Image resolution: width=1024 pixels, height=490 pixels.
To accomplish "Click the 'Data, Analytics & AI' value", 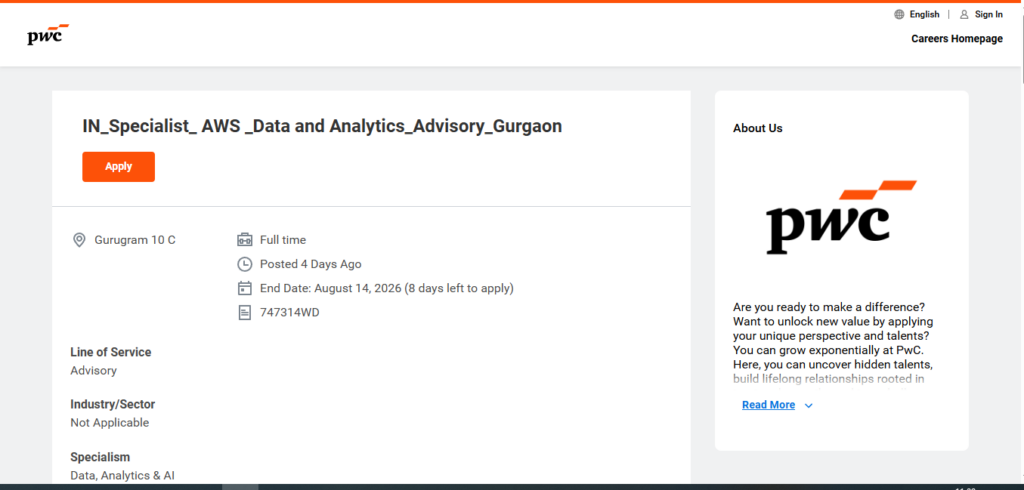I will pos(122,476).
